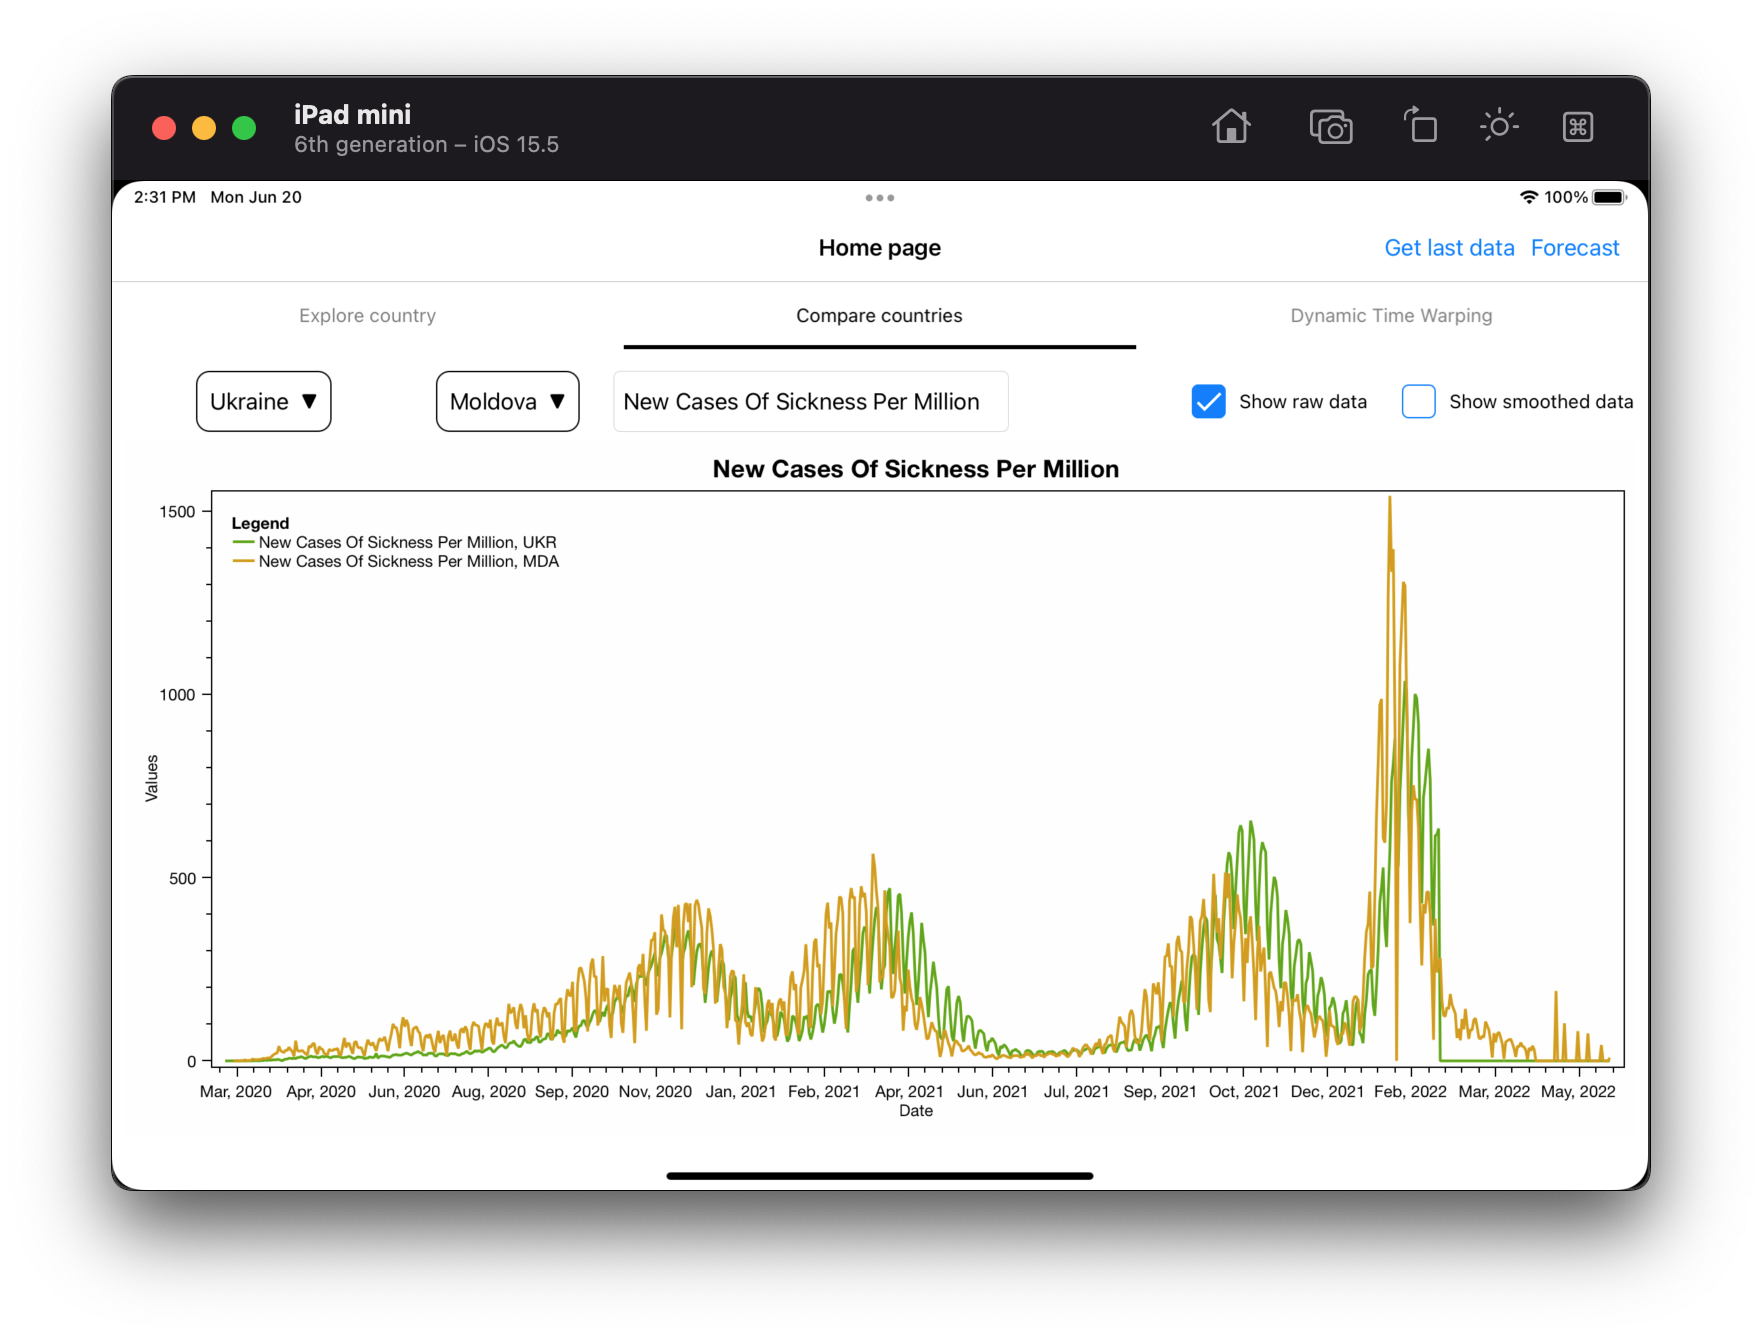Viewport: 1762px width, 1338px height.
Task: Click the Mar, 2020 date axis label
Action: [x=236, y=1092]
